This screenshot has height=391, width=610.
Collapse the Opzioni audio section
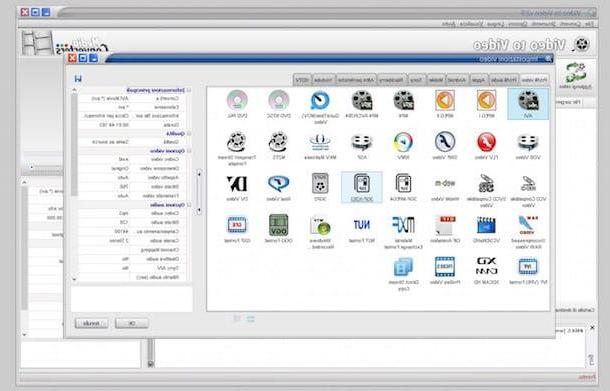[x=189, y=205]
